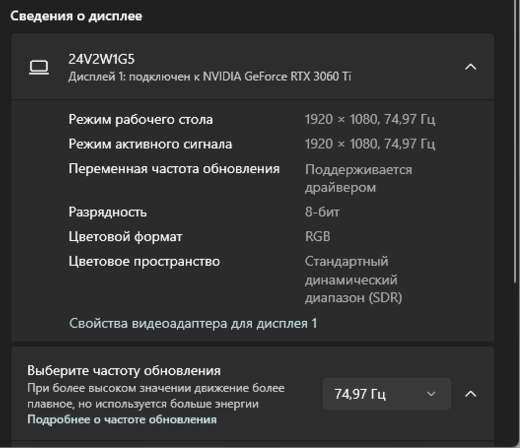Select the 24V2W1G5 display name
Image resolution: width=520 pixels, height=448 pixels.
coord(102,59)
